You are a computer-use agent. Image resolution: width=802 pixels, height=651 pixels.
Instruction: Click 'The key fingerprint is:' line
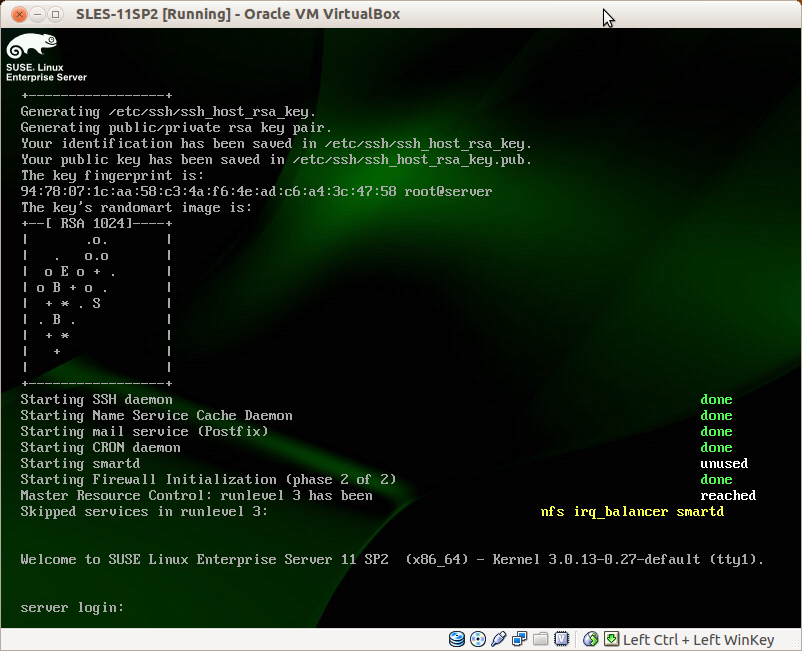click(x=112, y=175)
